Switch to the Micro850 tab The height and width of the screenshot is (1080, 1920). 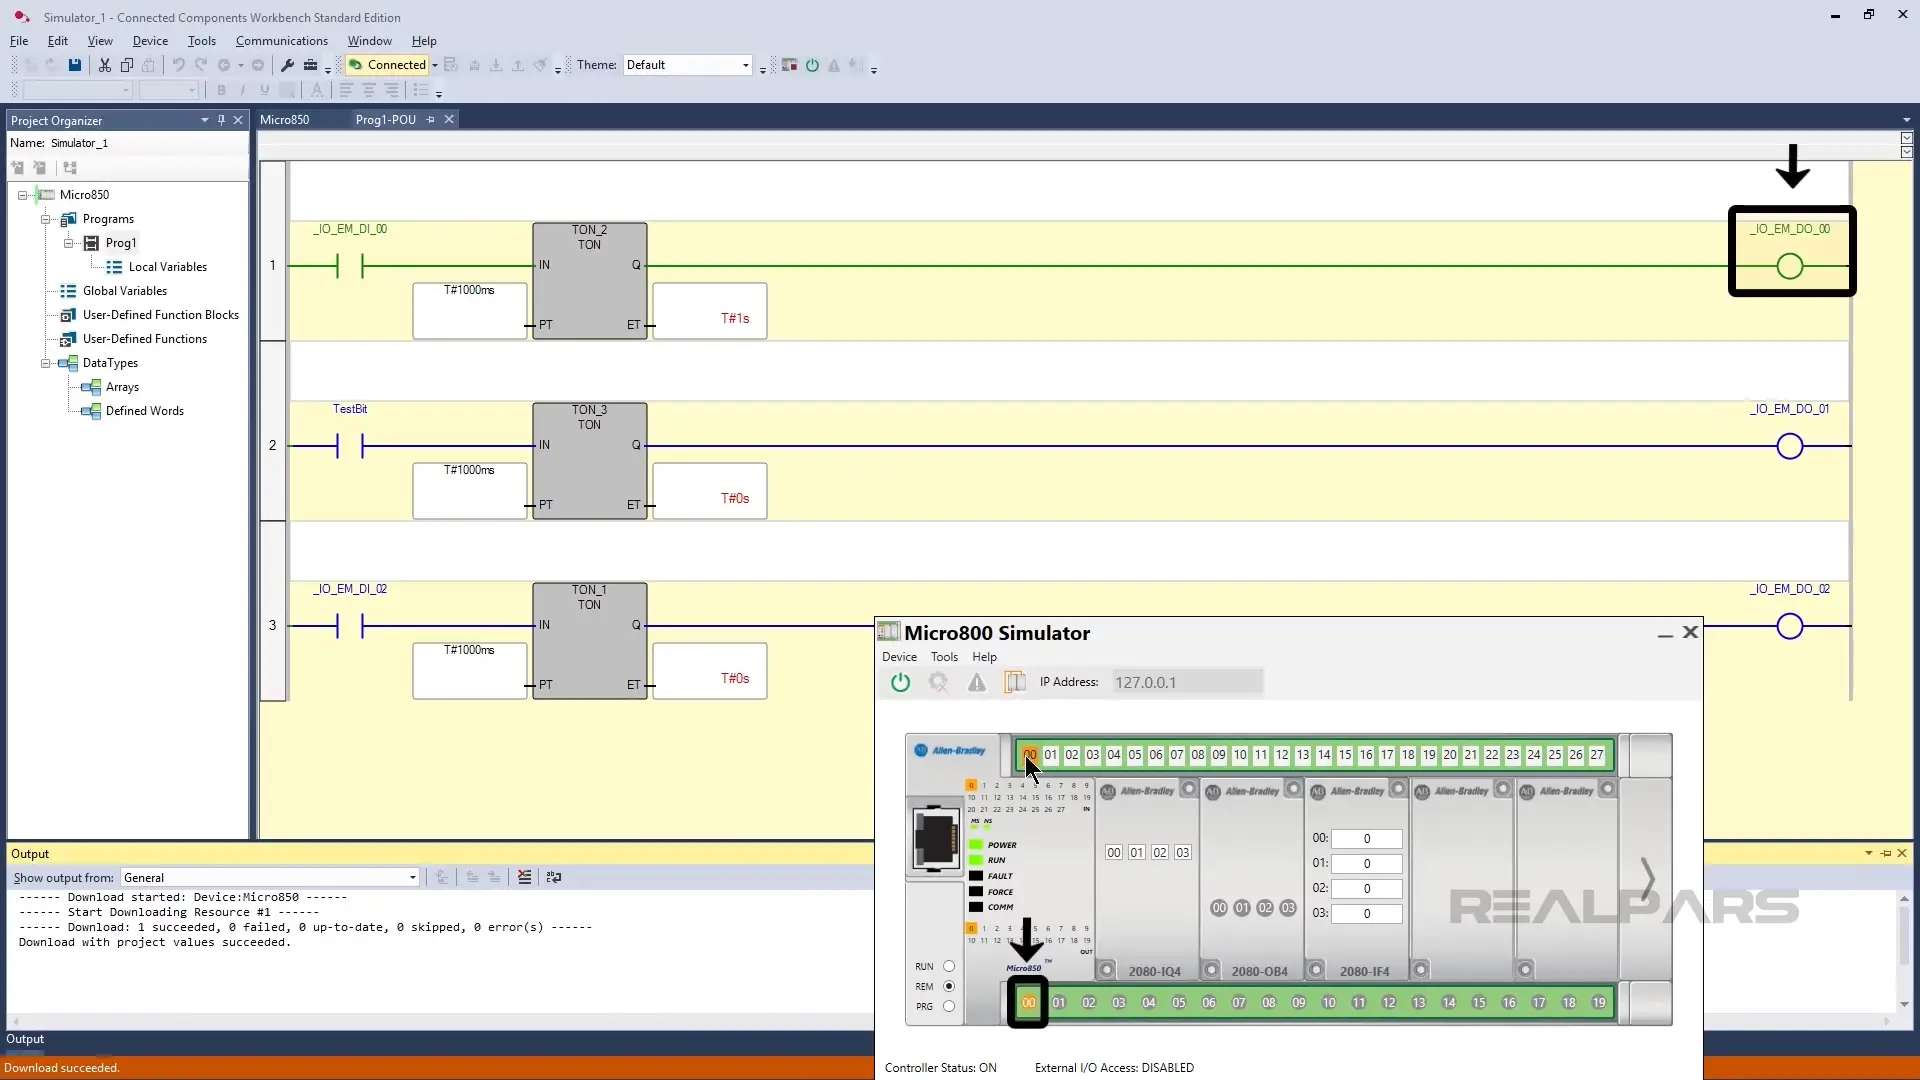[x=284, y=119]
